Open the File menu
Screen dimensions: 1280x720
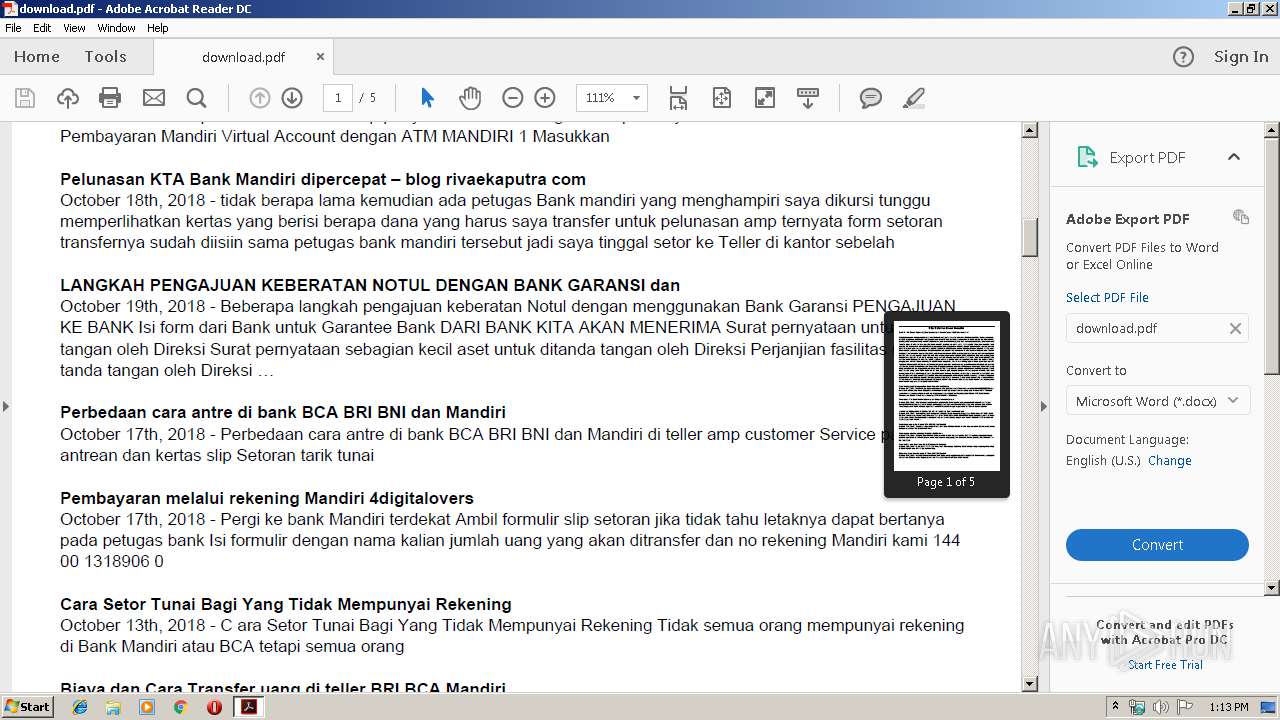pos(13,28)
